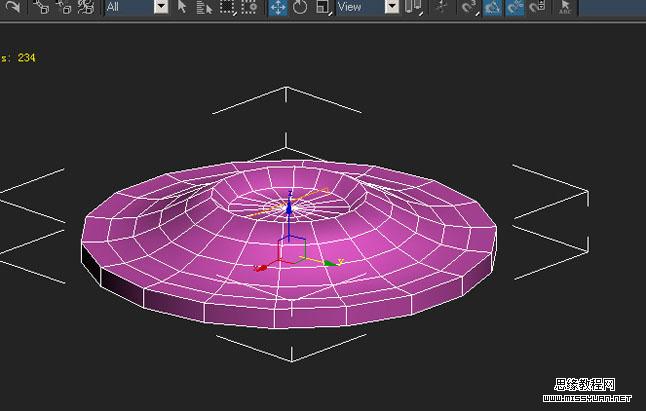
Task: Toggle the Window/Crossing selection mode
Action: [249, 7]
